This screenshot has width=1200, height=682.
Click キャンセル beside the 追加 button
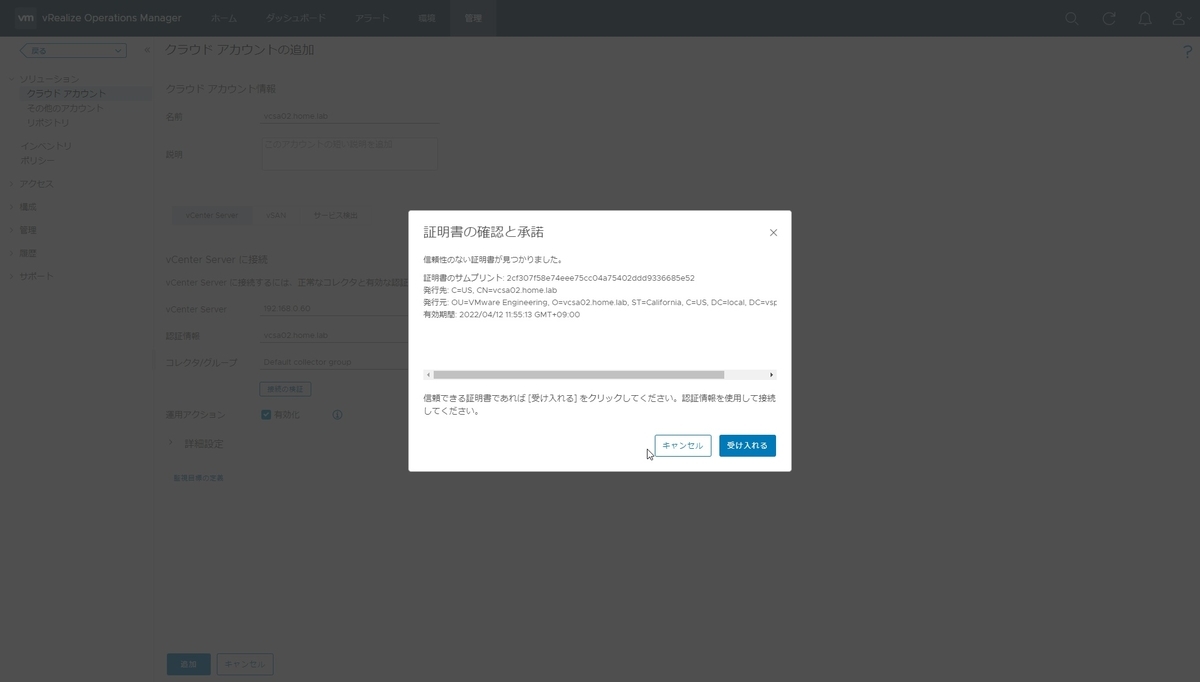(245, 664)
